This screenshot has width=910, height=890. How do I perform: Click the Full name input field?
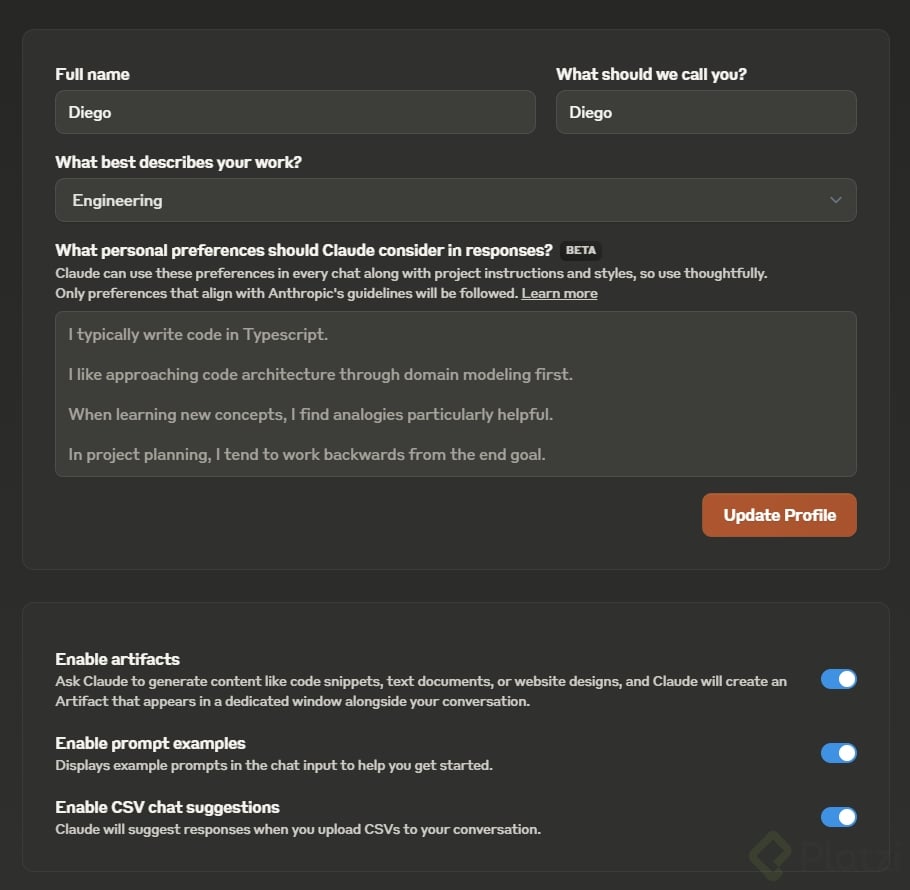(x=295, y=112)
